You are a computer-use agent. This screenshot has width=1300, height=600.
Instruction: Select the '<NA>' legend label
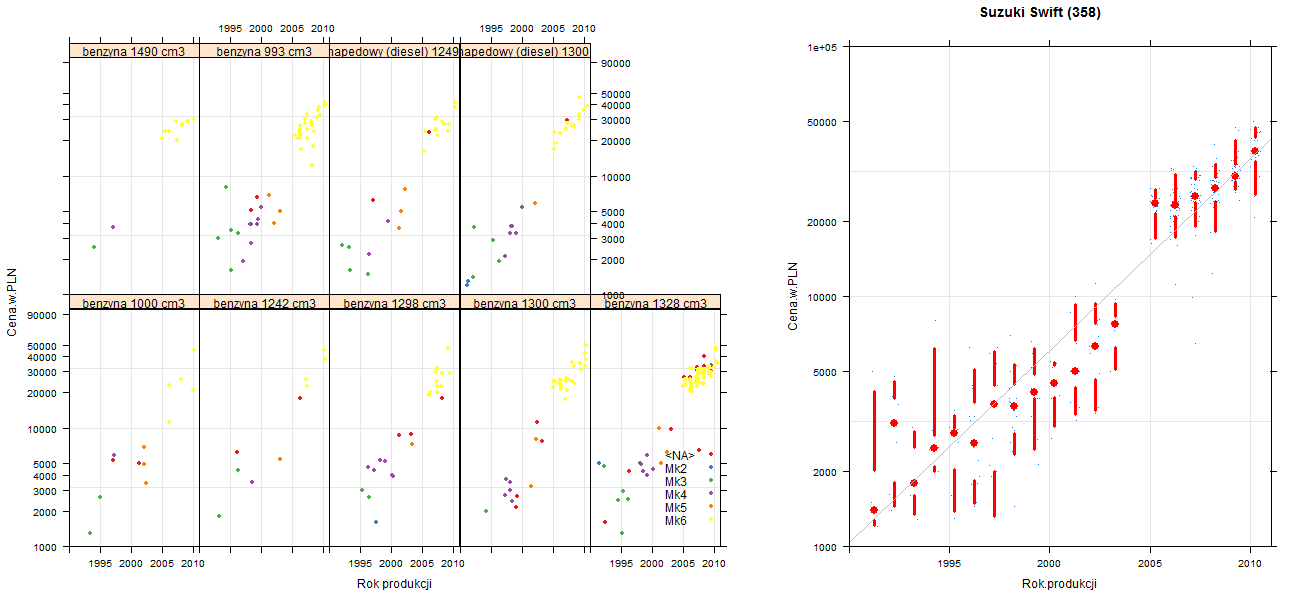pos(680,455)
